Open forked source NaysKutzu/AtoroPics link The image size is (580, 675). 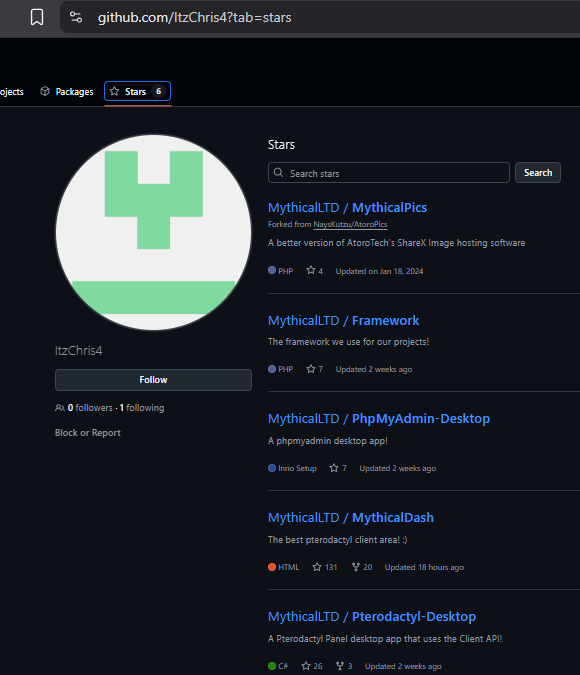pyautogui.click(x=350, y=224)
